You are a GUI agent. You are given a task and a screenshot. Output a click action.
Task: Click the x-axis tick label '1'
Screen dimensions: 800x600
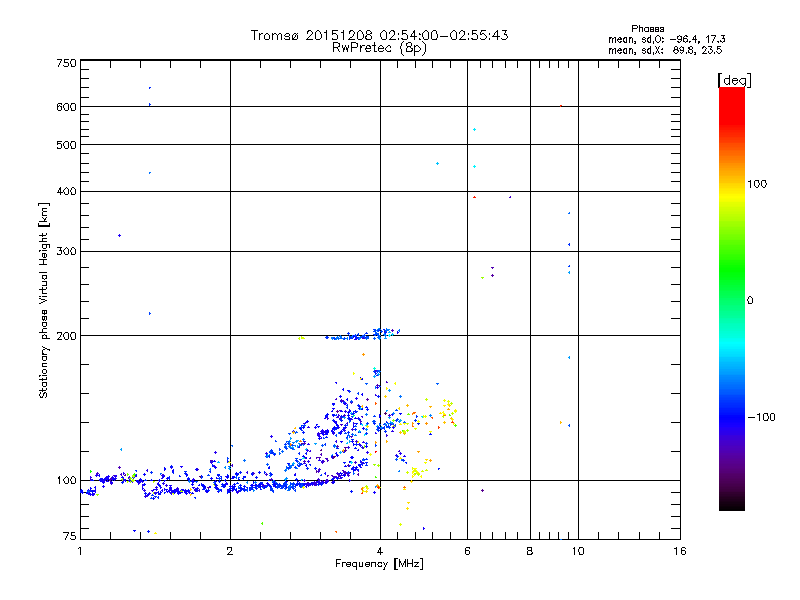[x=80, y=551]
